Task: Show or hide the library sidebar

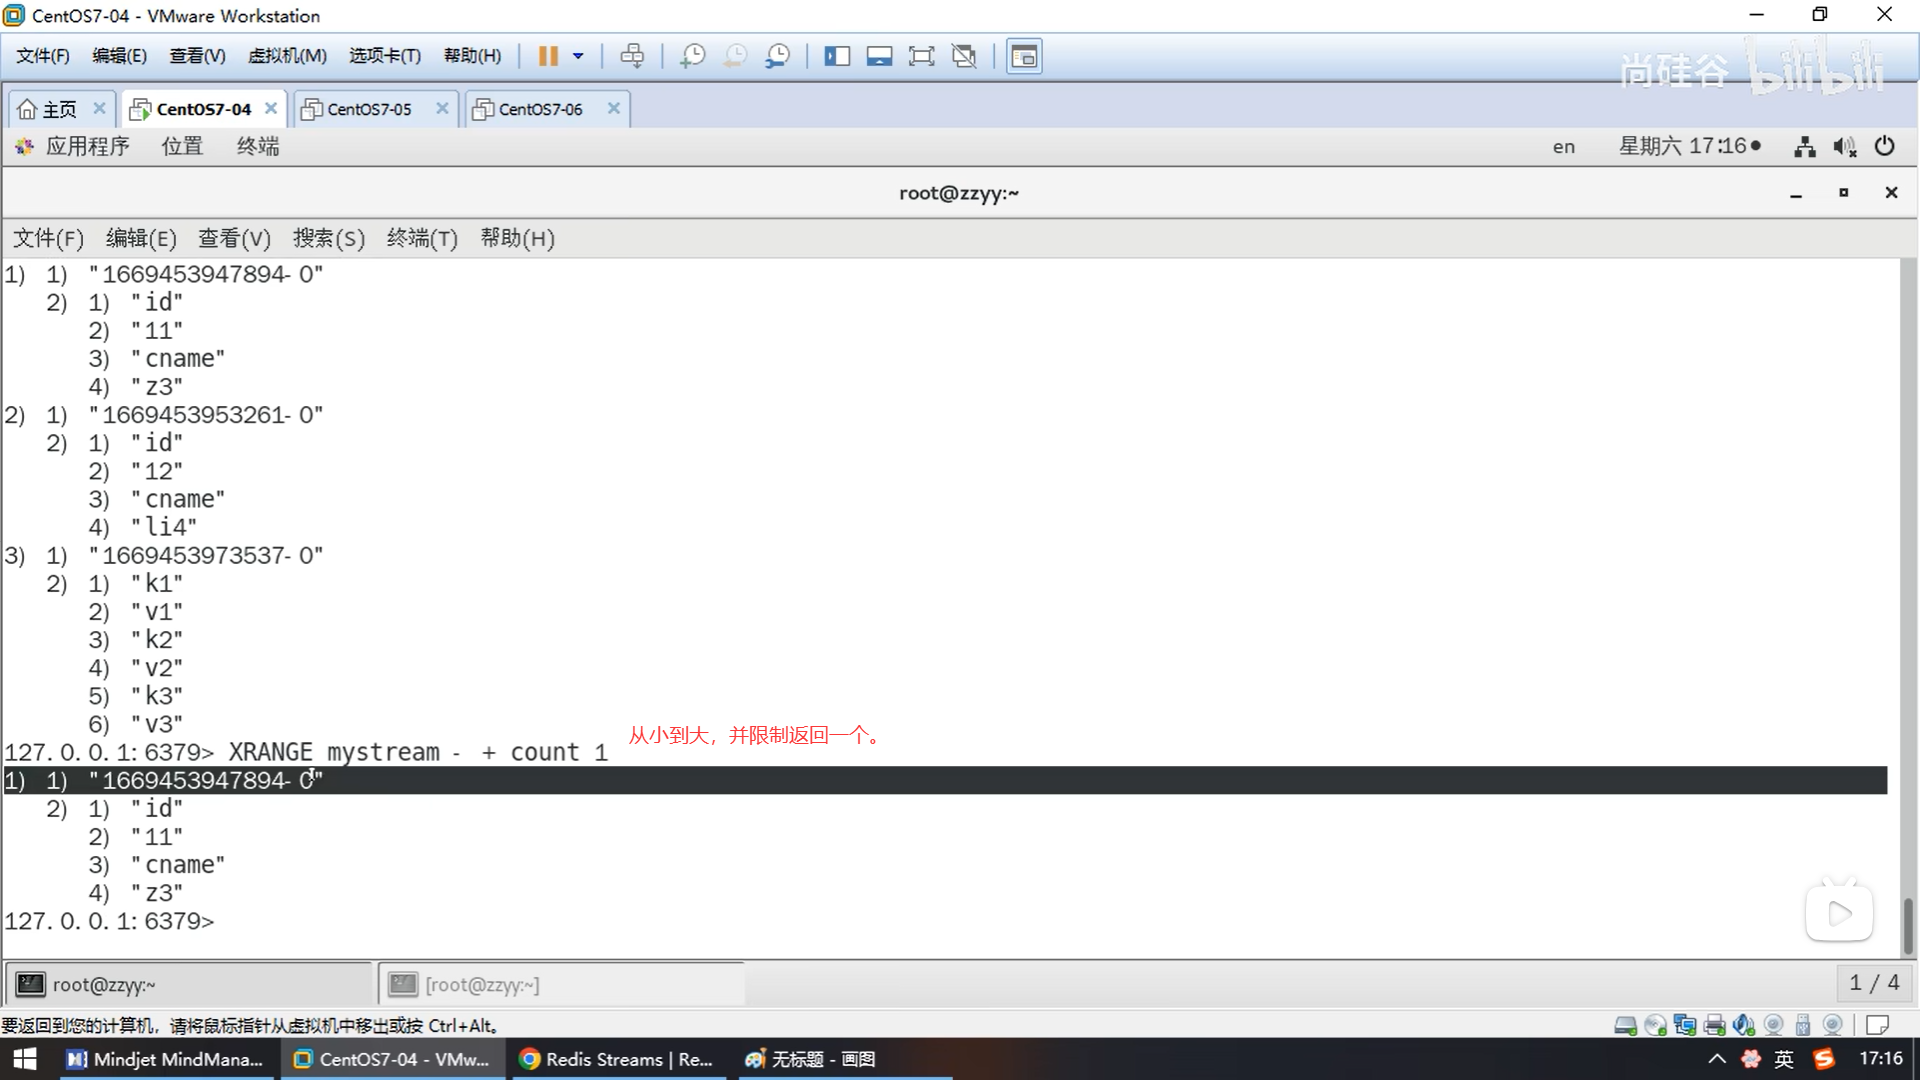Action: (x=836, y=56)
